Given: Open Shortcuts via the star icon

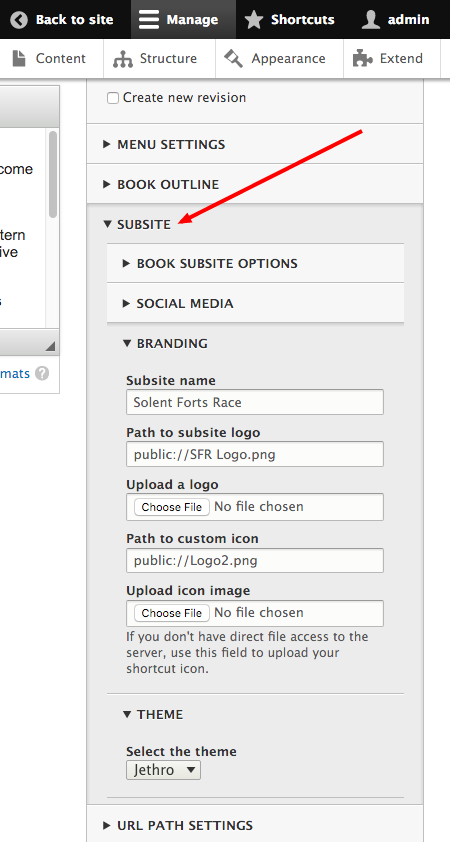Looking at the screenshot, I should click(253, 20).
